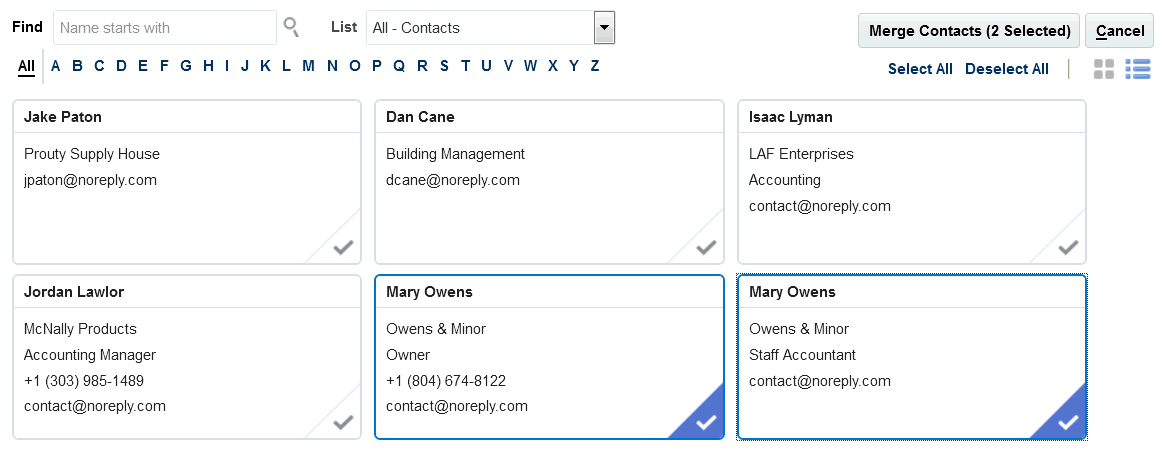Filter contacts by letter M
Image resolution: width=1166 pixels, height=450 pixels.
pyautogui.click(x=308, y=66)
